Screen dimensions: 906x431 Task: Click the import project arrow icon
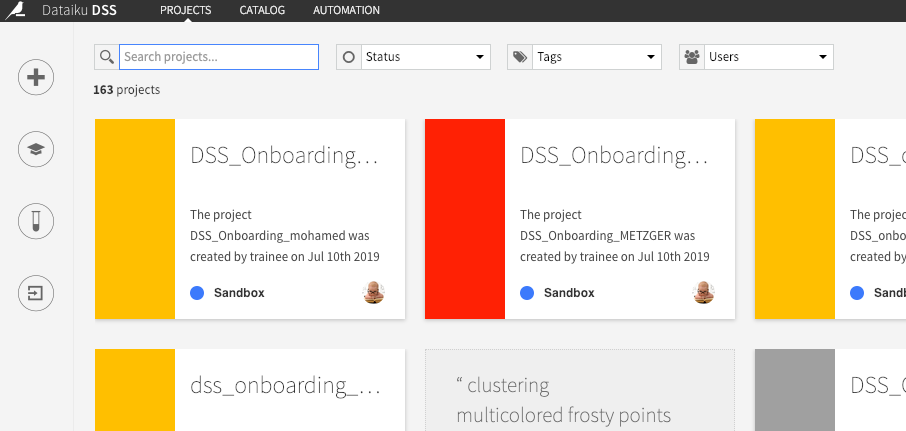click(36, 293)
